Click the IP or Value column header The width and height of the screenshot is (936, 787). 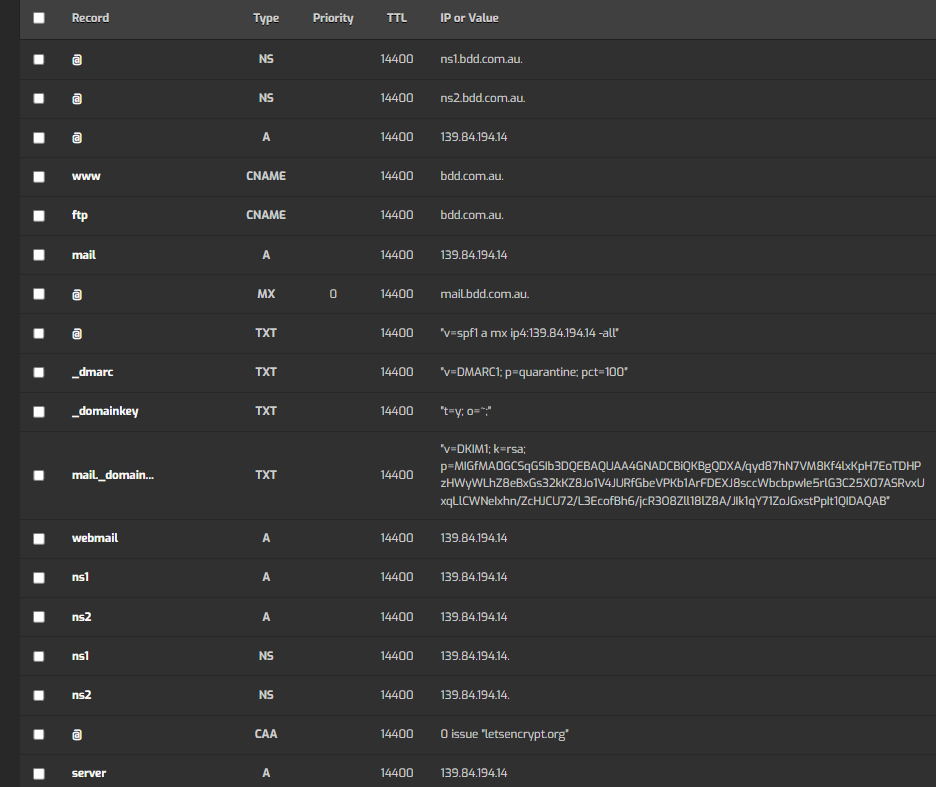click(469, 18)
